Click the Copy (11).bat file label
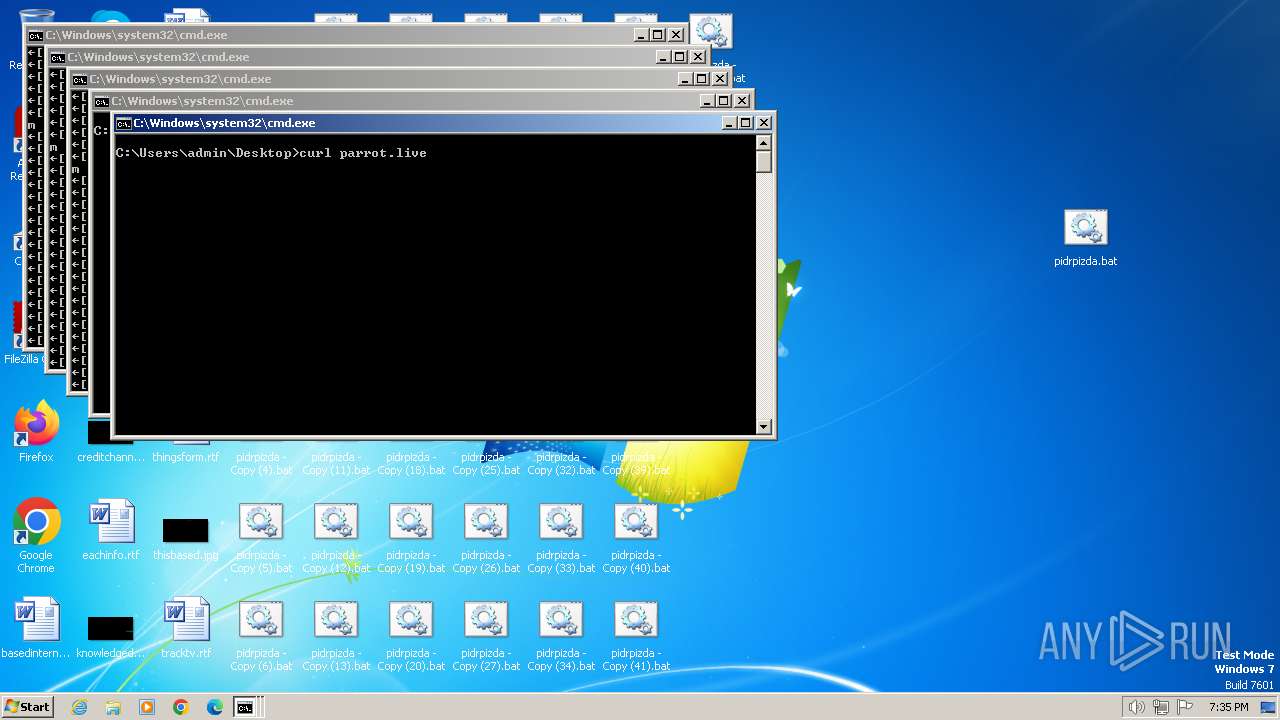The image size is (1280, 720). (336, 464)
